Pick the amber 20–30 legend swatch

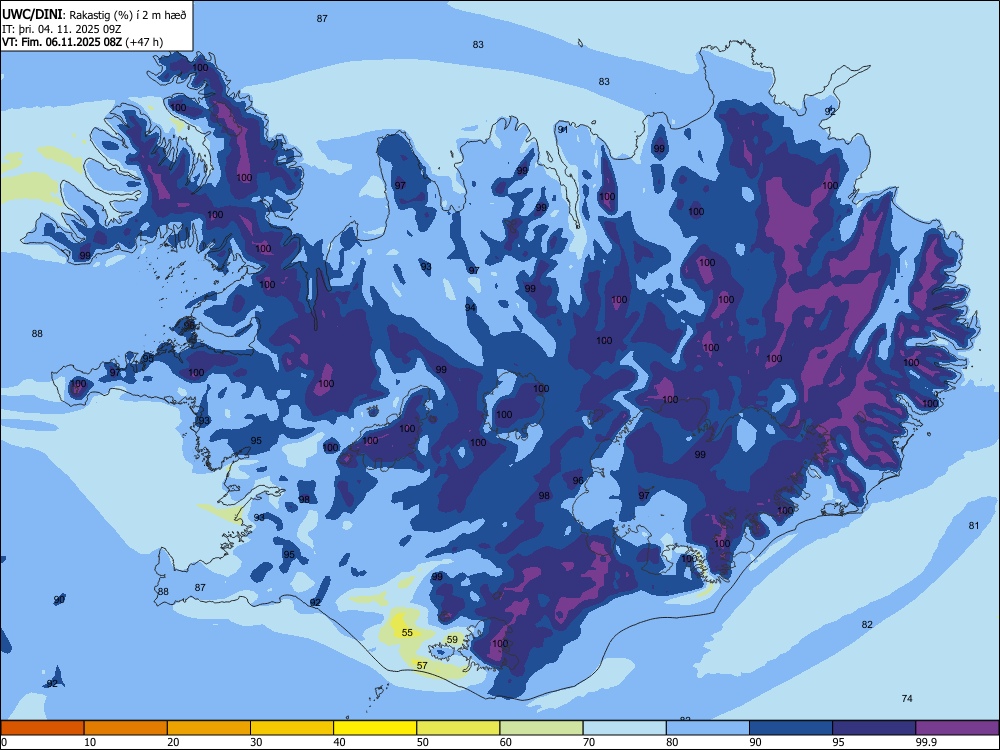[209, 728]
